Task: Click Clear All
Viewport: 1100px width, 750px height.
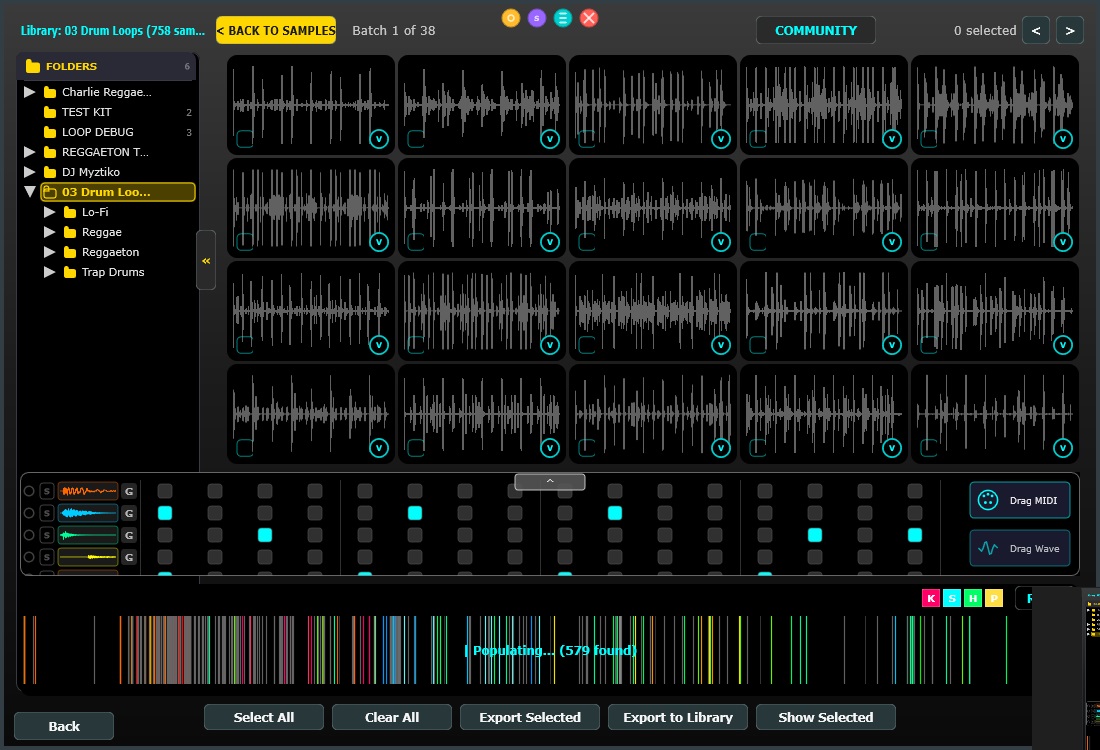Action: (391, 717)
